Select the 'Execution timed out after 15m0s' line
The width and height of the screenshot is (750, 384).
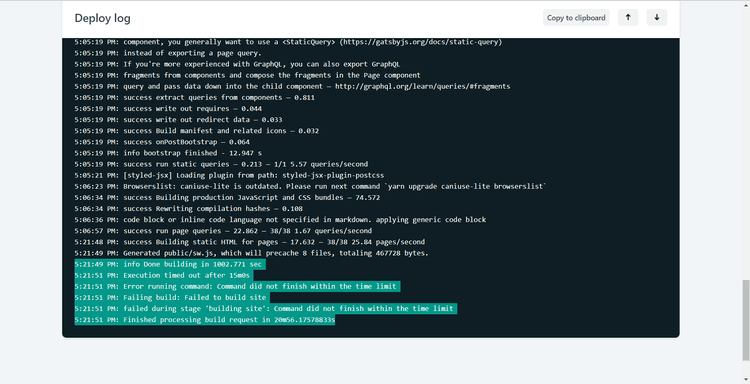tap(164, 275)
